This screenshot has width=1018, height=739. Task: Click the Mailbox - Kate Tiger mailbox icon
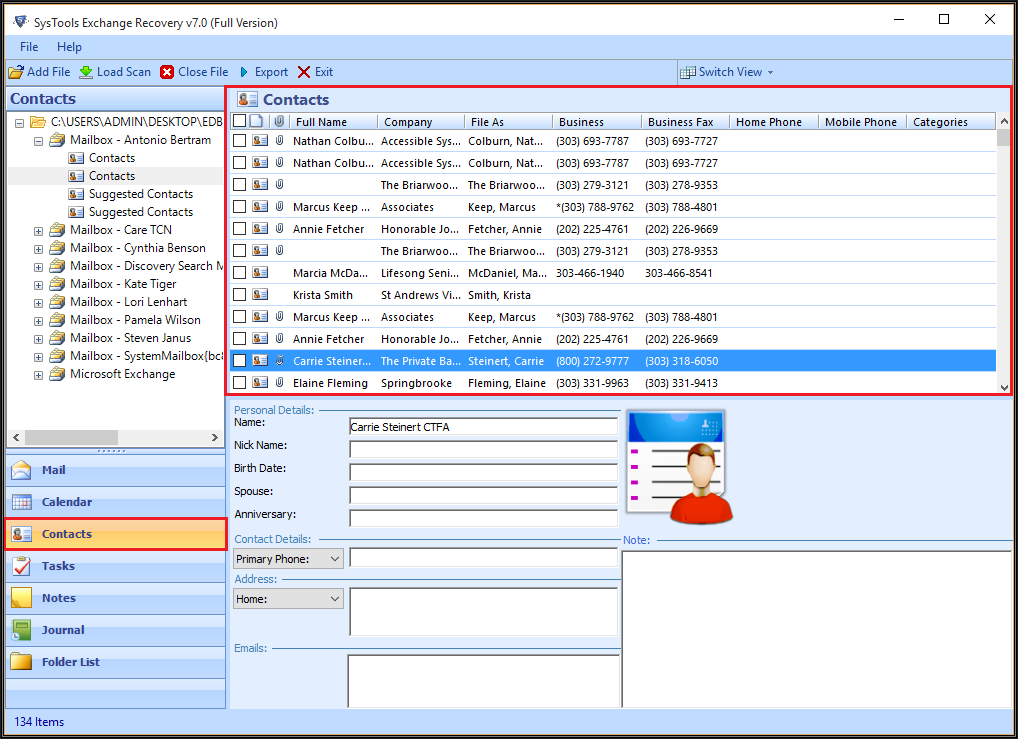point(58,284)
